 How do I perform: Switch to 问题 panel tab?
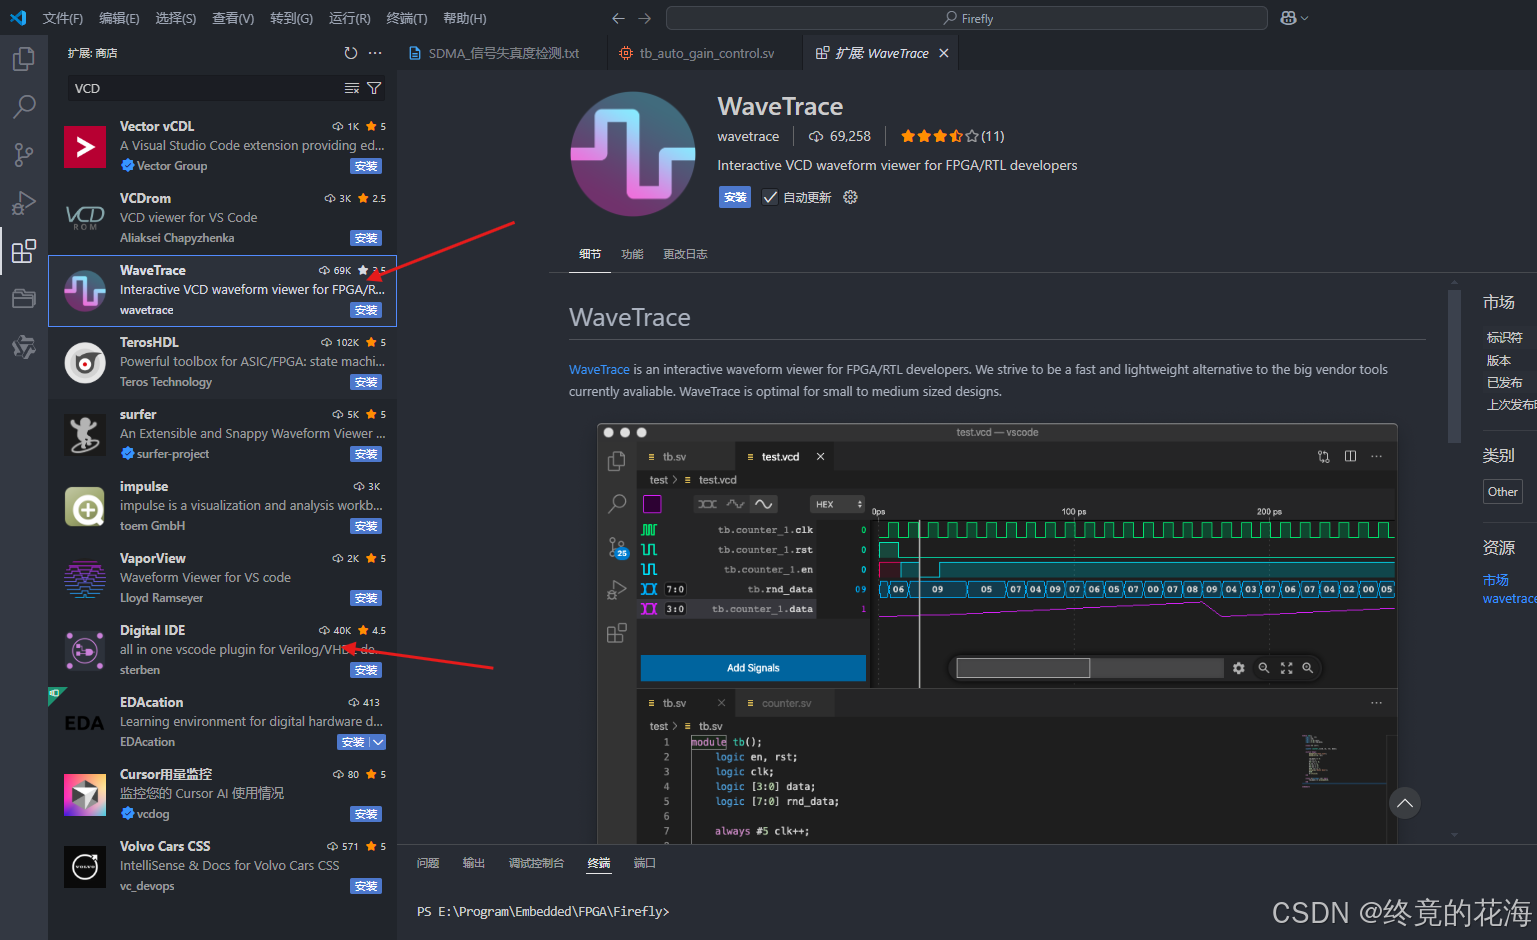(x=428, y=863)
